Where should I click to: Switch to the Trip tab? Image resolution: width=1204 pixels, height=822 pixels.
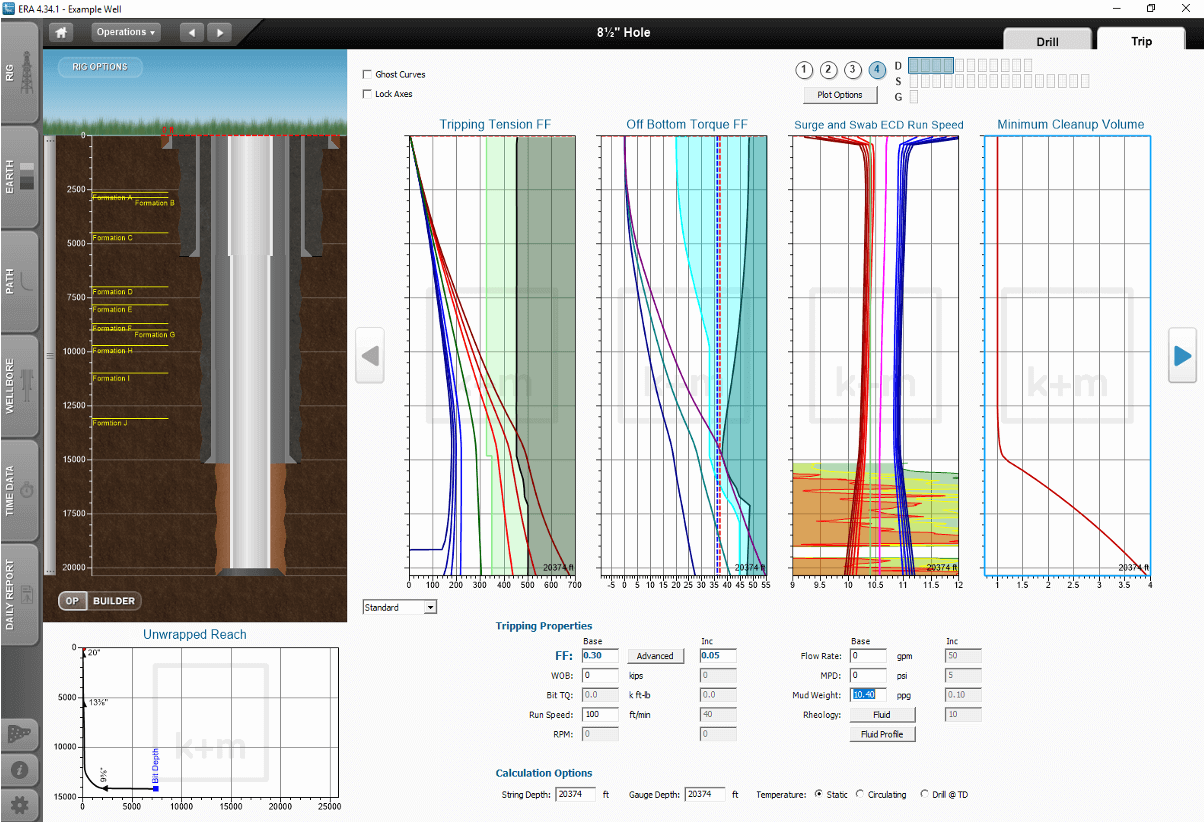coord(1141,41)
